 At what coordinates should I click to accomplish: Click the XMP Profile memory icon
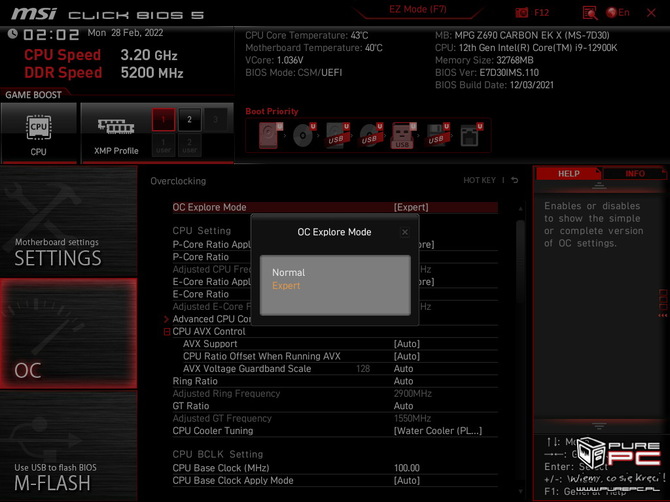pyautogui.click(x=116, y=126)
